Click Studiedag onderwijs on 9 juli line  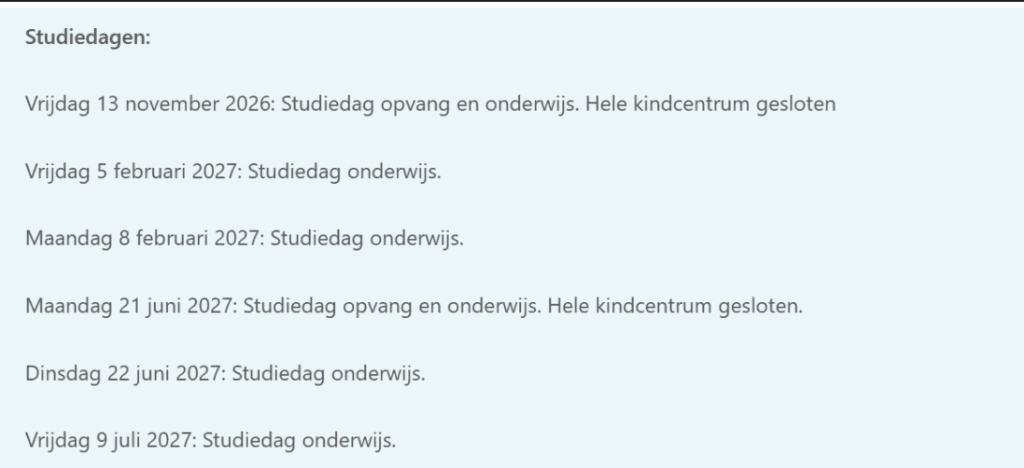point(299,441)
